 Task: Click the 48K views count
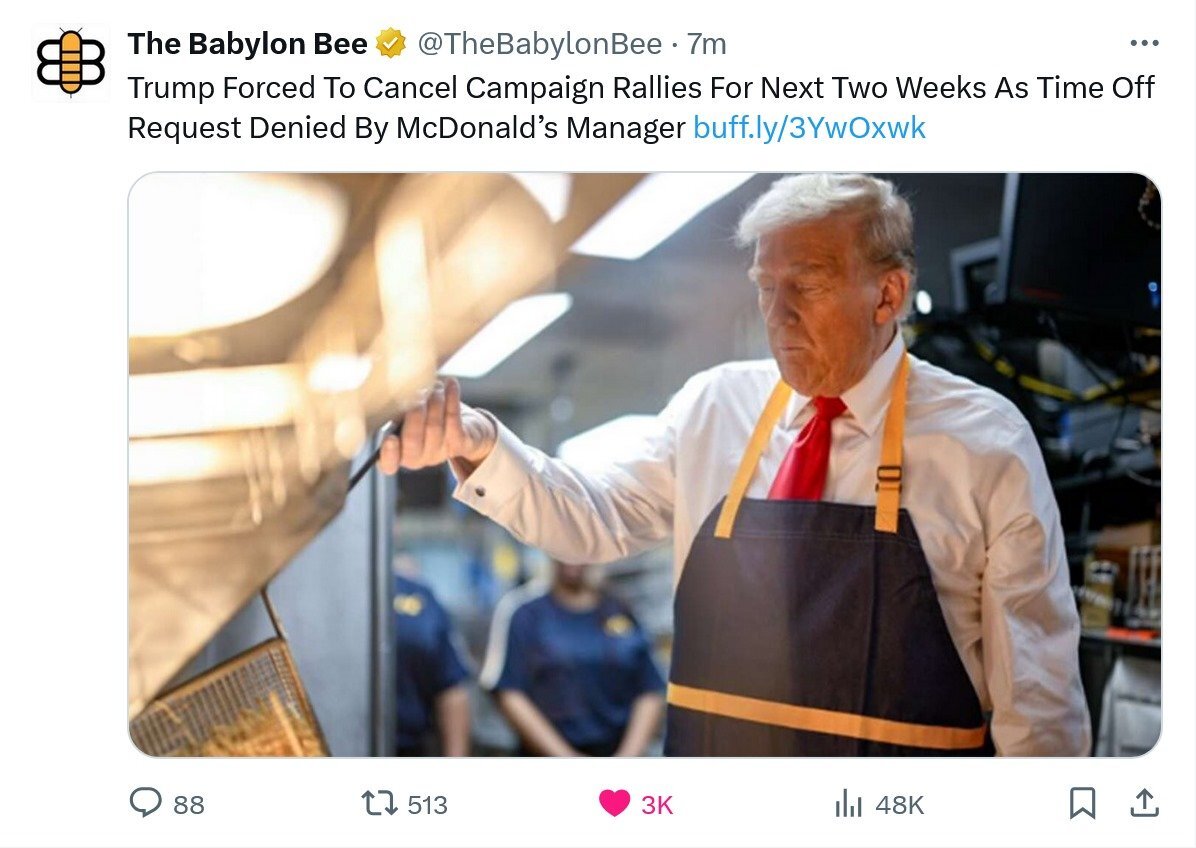[x=899, y=805]
